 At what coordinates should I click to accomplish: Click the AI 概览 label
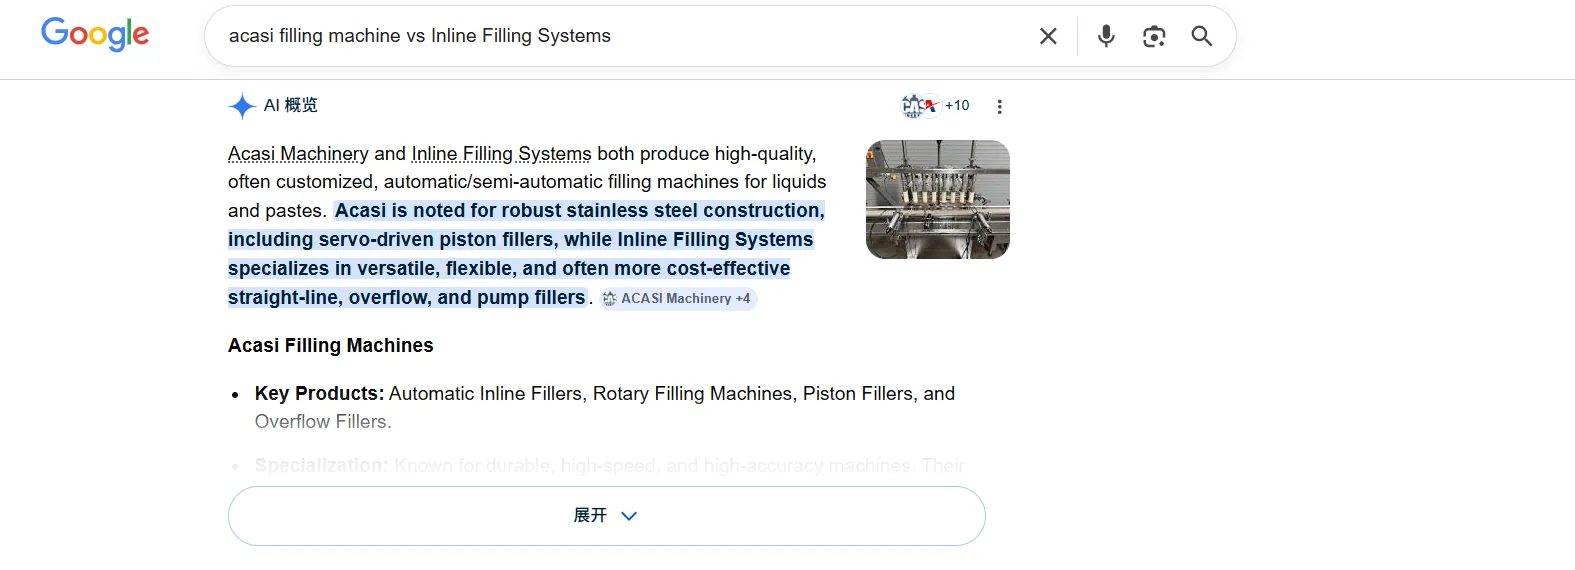click(x=291, y=105)
